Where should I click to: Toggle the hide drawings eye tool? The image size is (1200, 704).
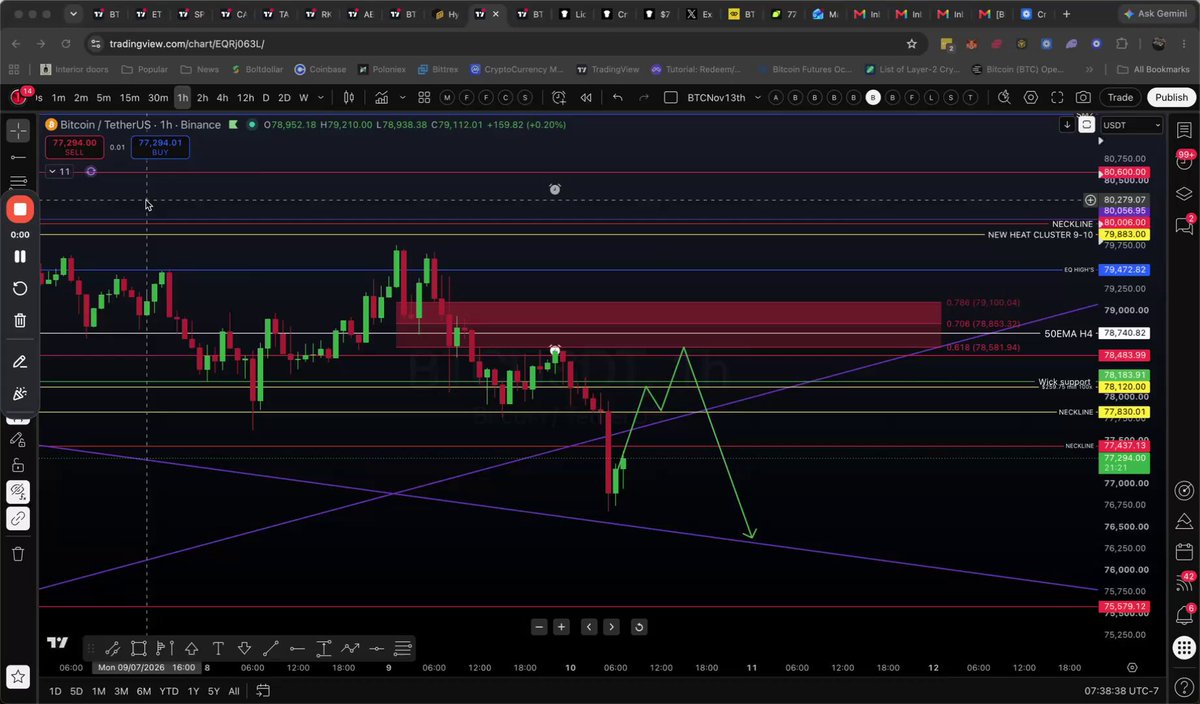point(18,491)
